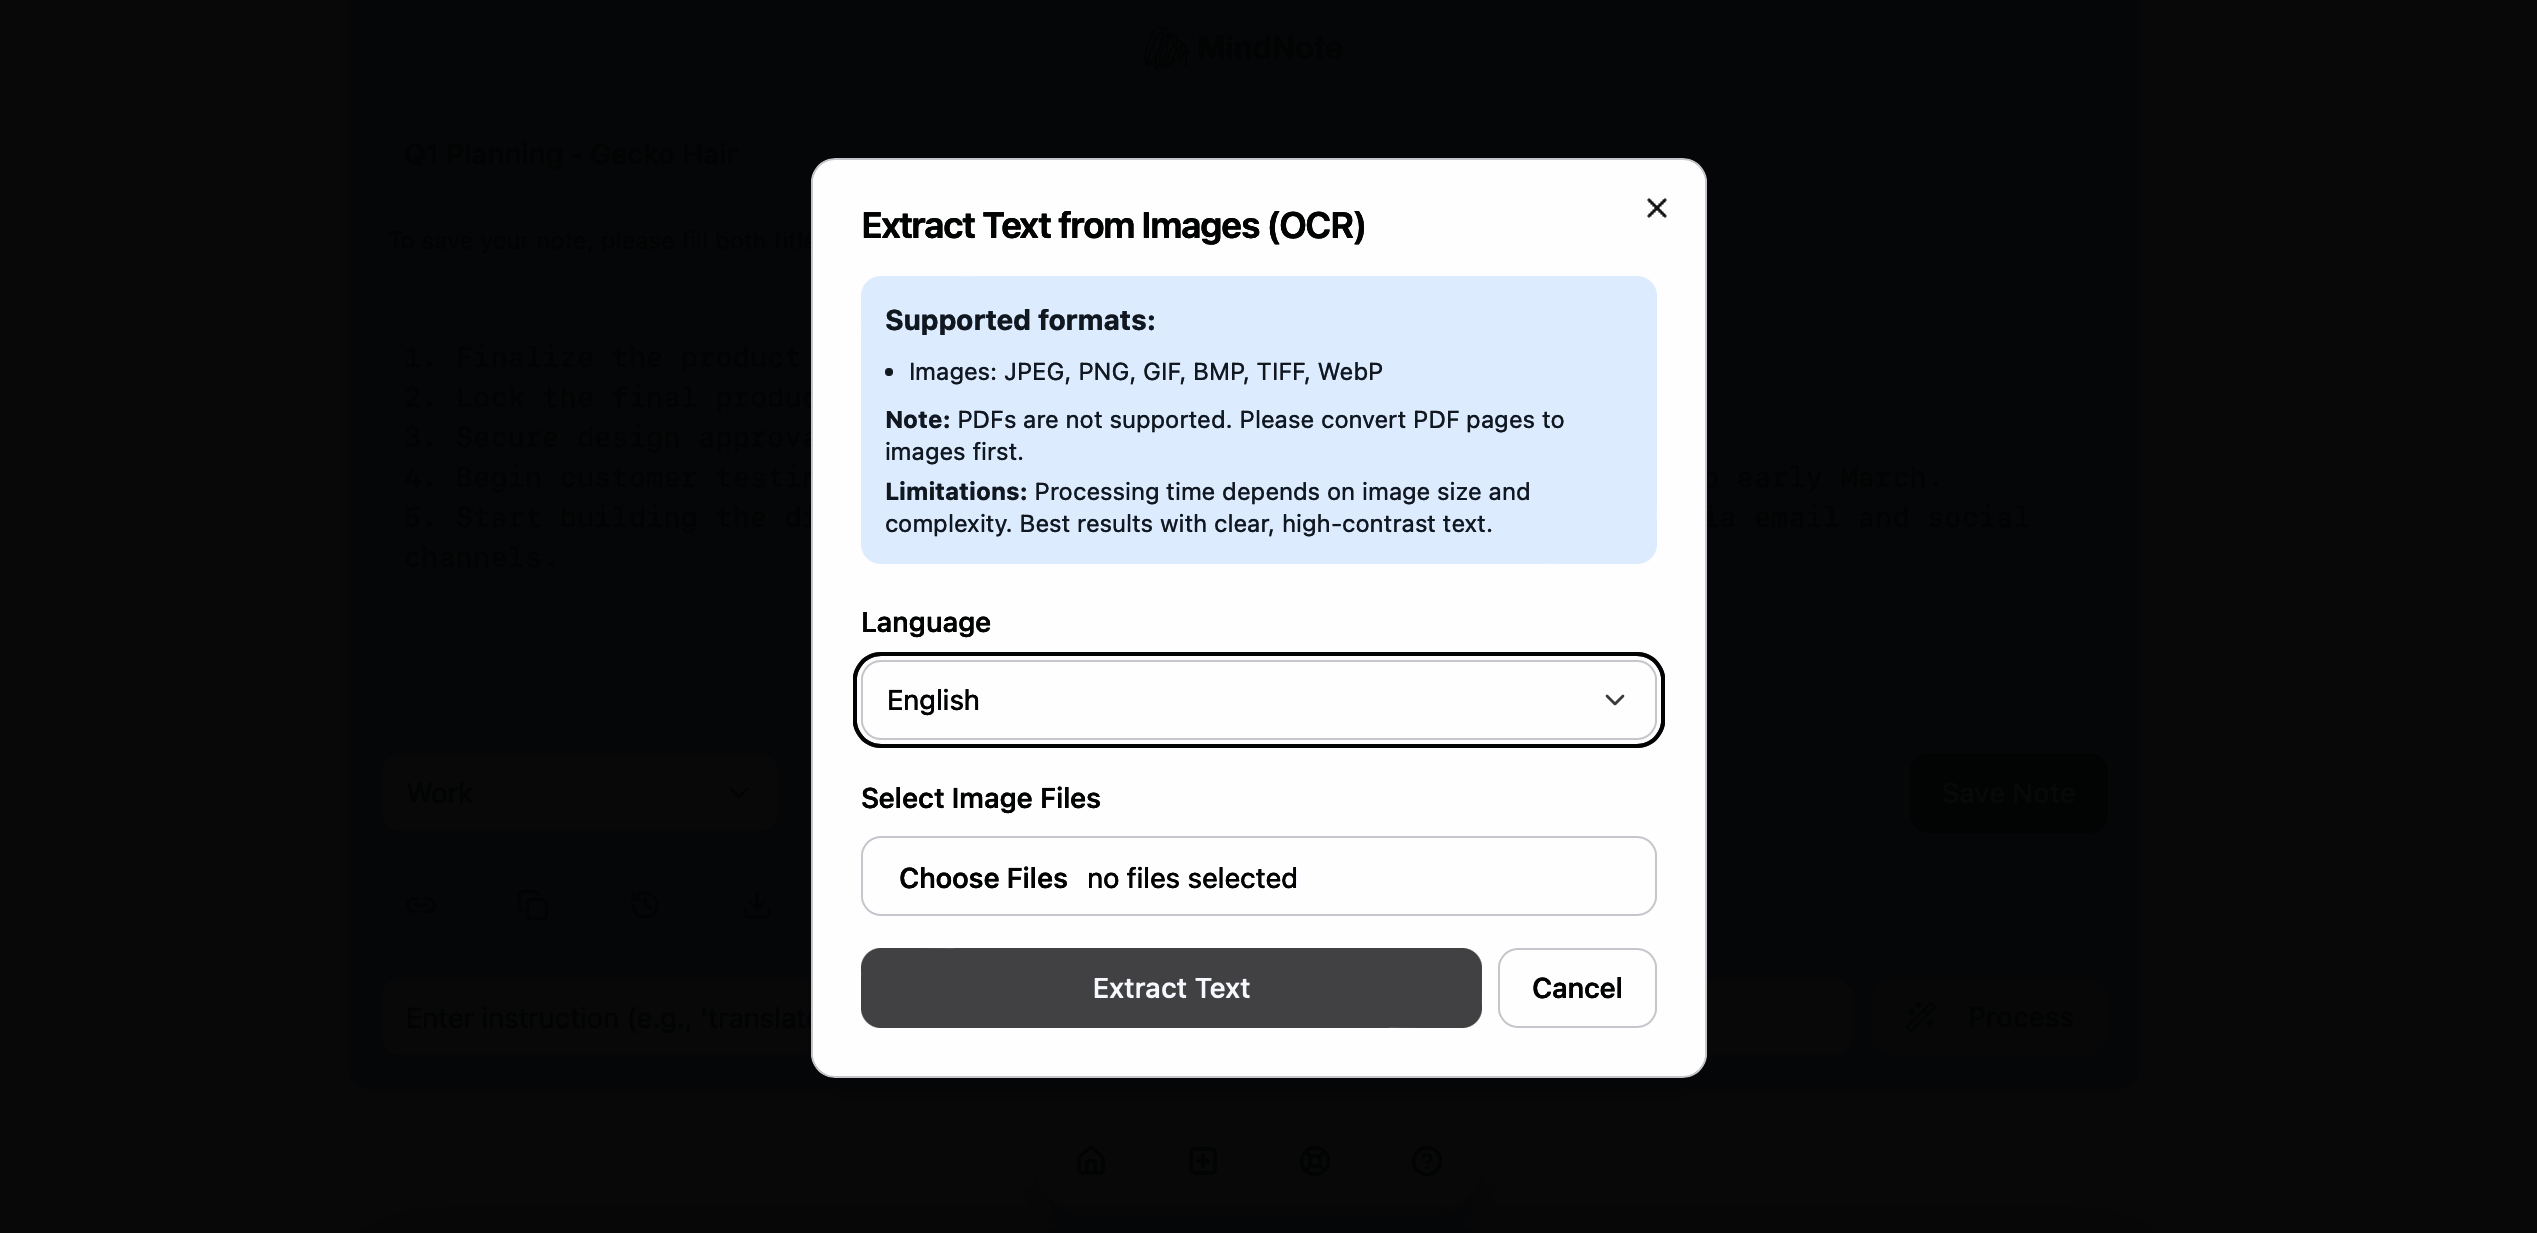2537x1233 pixels.
Task: Click the dimmed download icon
Action: pyautogui.click(x=757, y=906)
